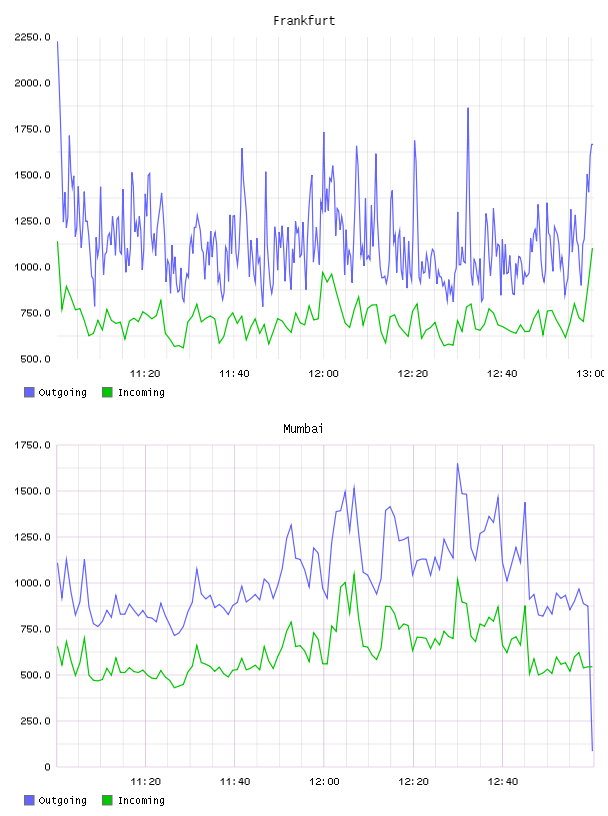Click the 1250.0 y-axis label in Frankfurt chart
608x816 pixels.
32,221
